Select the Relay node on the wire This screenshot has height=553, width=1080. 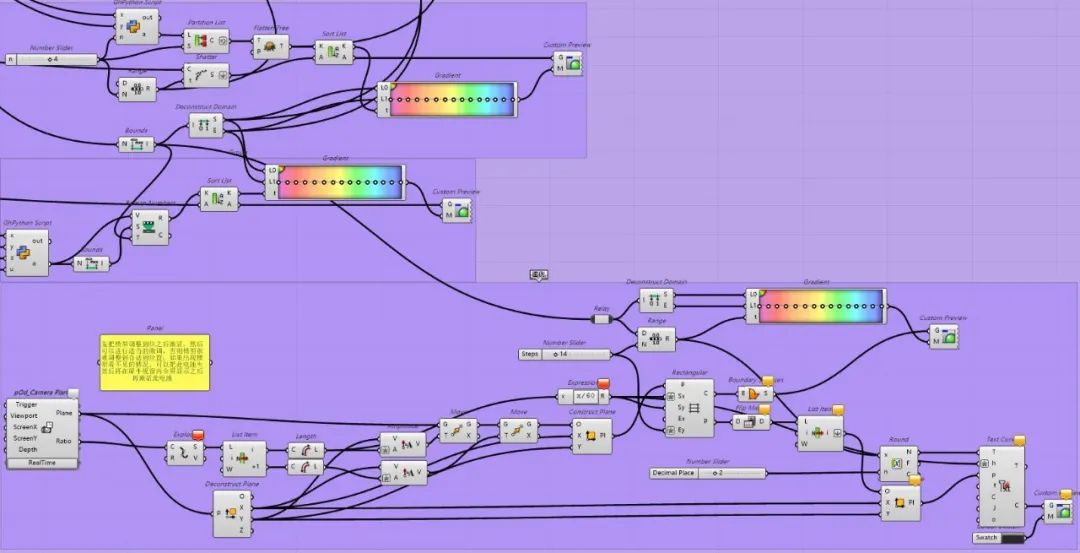click(601, 320)
